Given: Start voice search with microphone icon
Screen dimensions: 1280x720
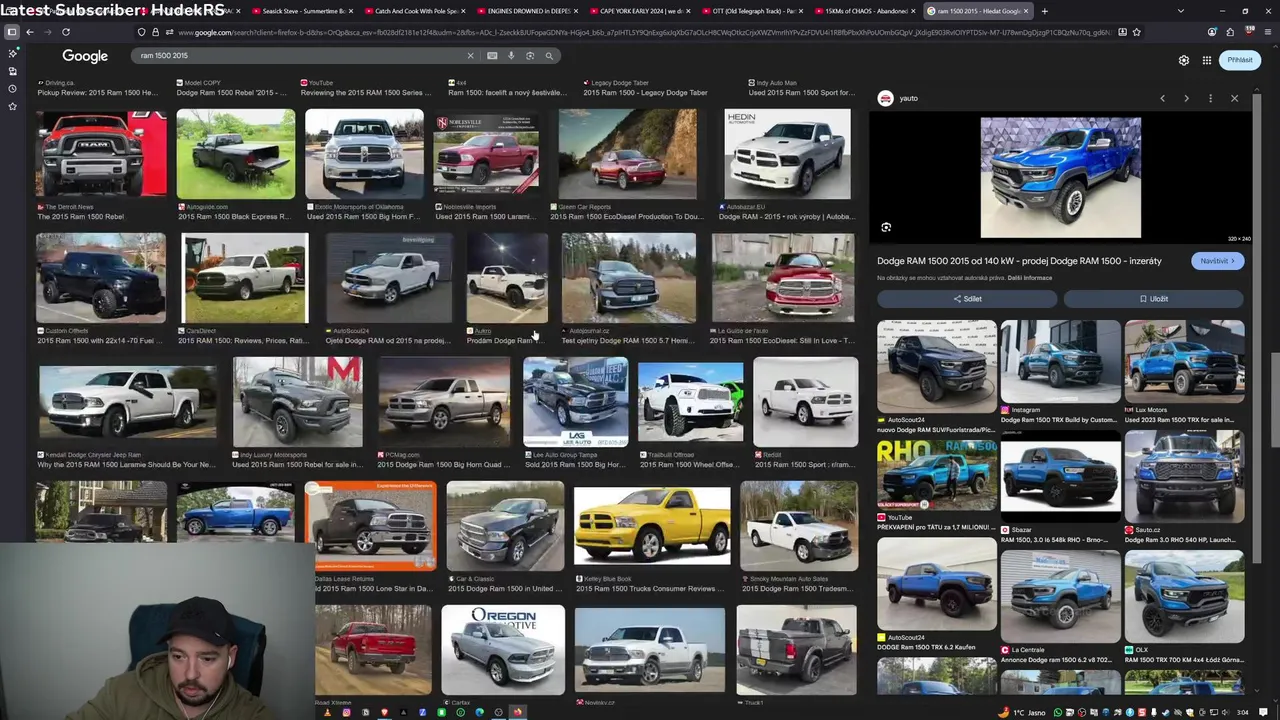Looking at the screenshot, I should pos(511,56).
